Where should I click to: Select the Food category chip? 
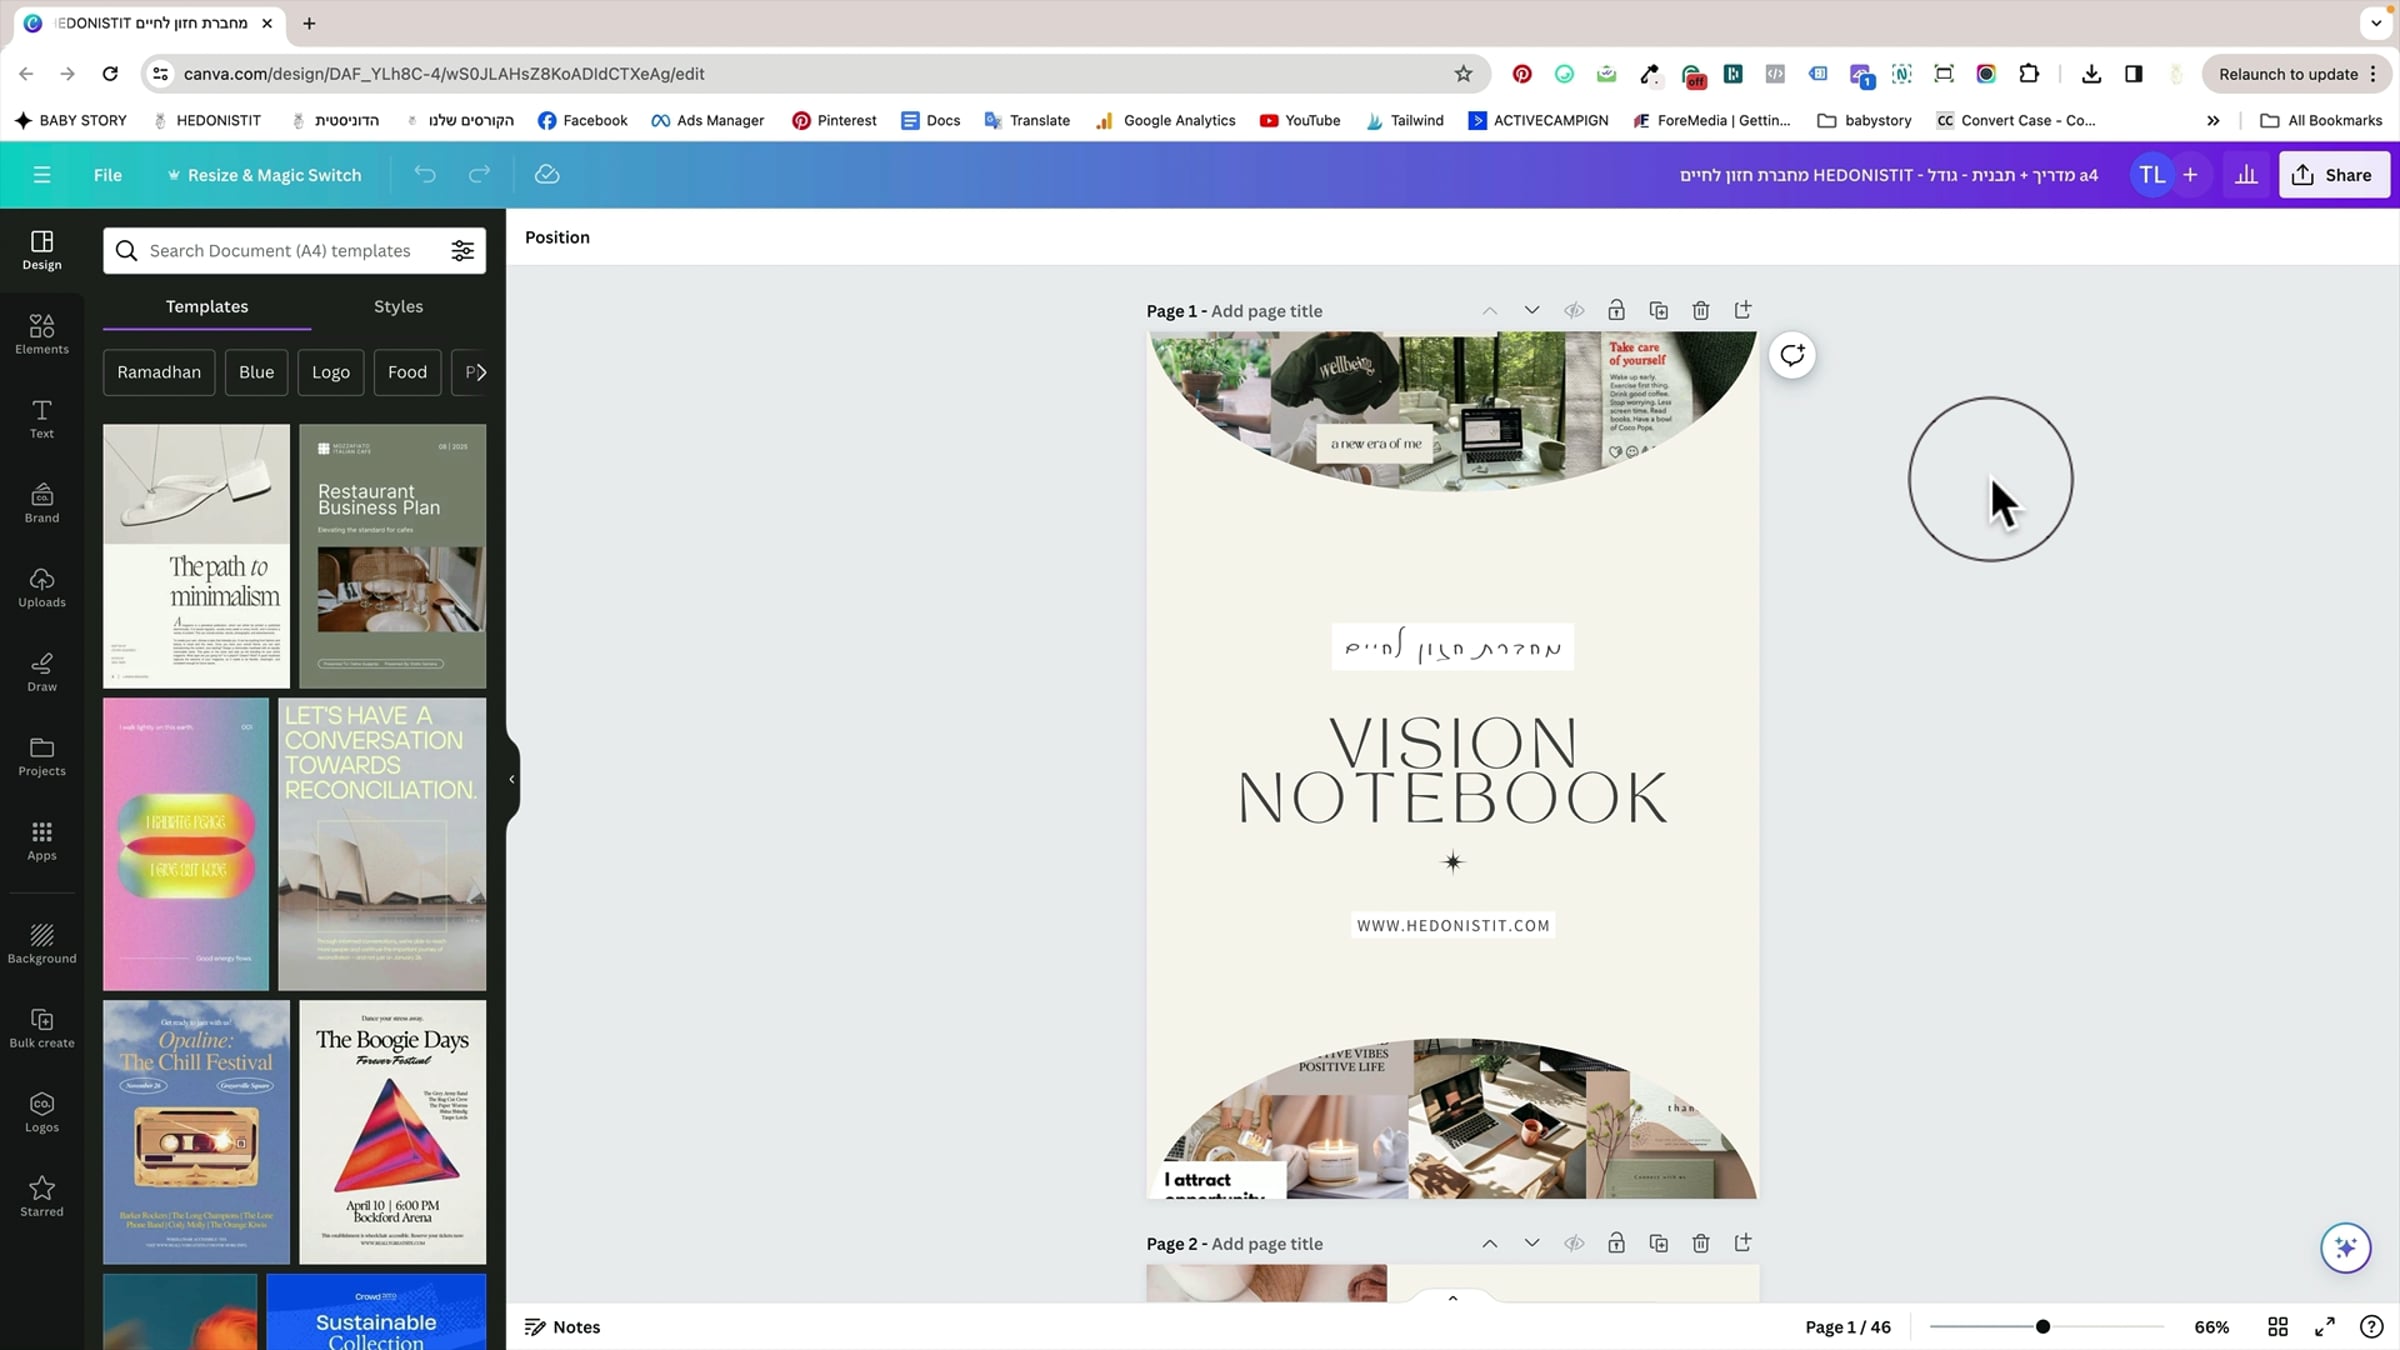[x=407, y=372]
